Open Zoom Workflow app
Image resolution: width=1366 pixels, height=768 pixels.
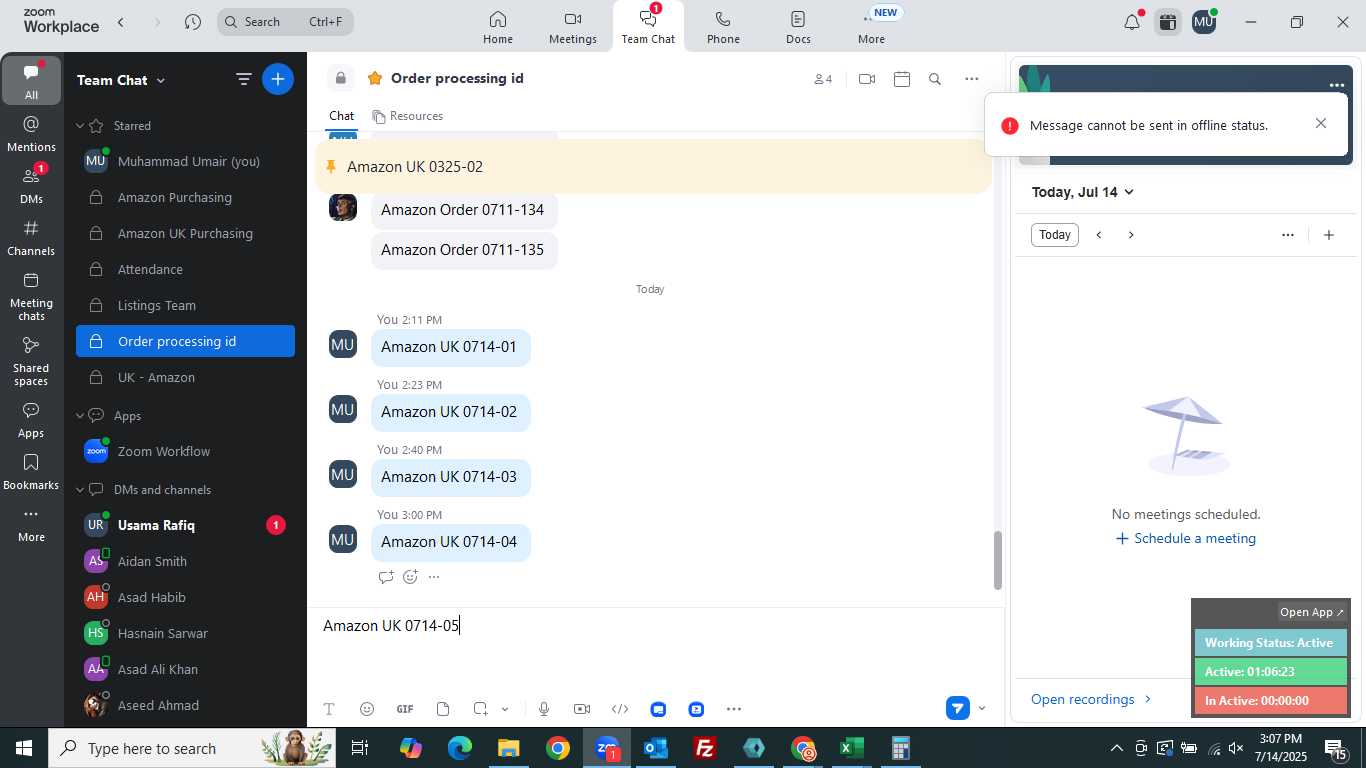coord(185,452)
